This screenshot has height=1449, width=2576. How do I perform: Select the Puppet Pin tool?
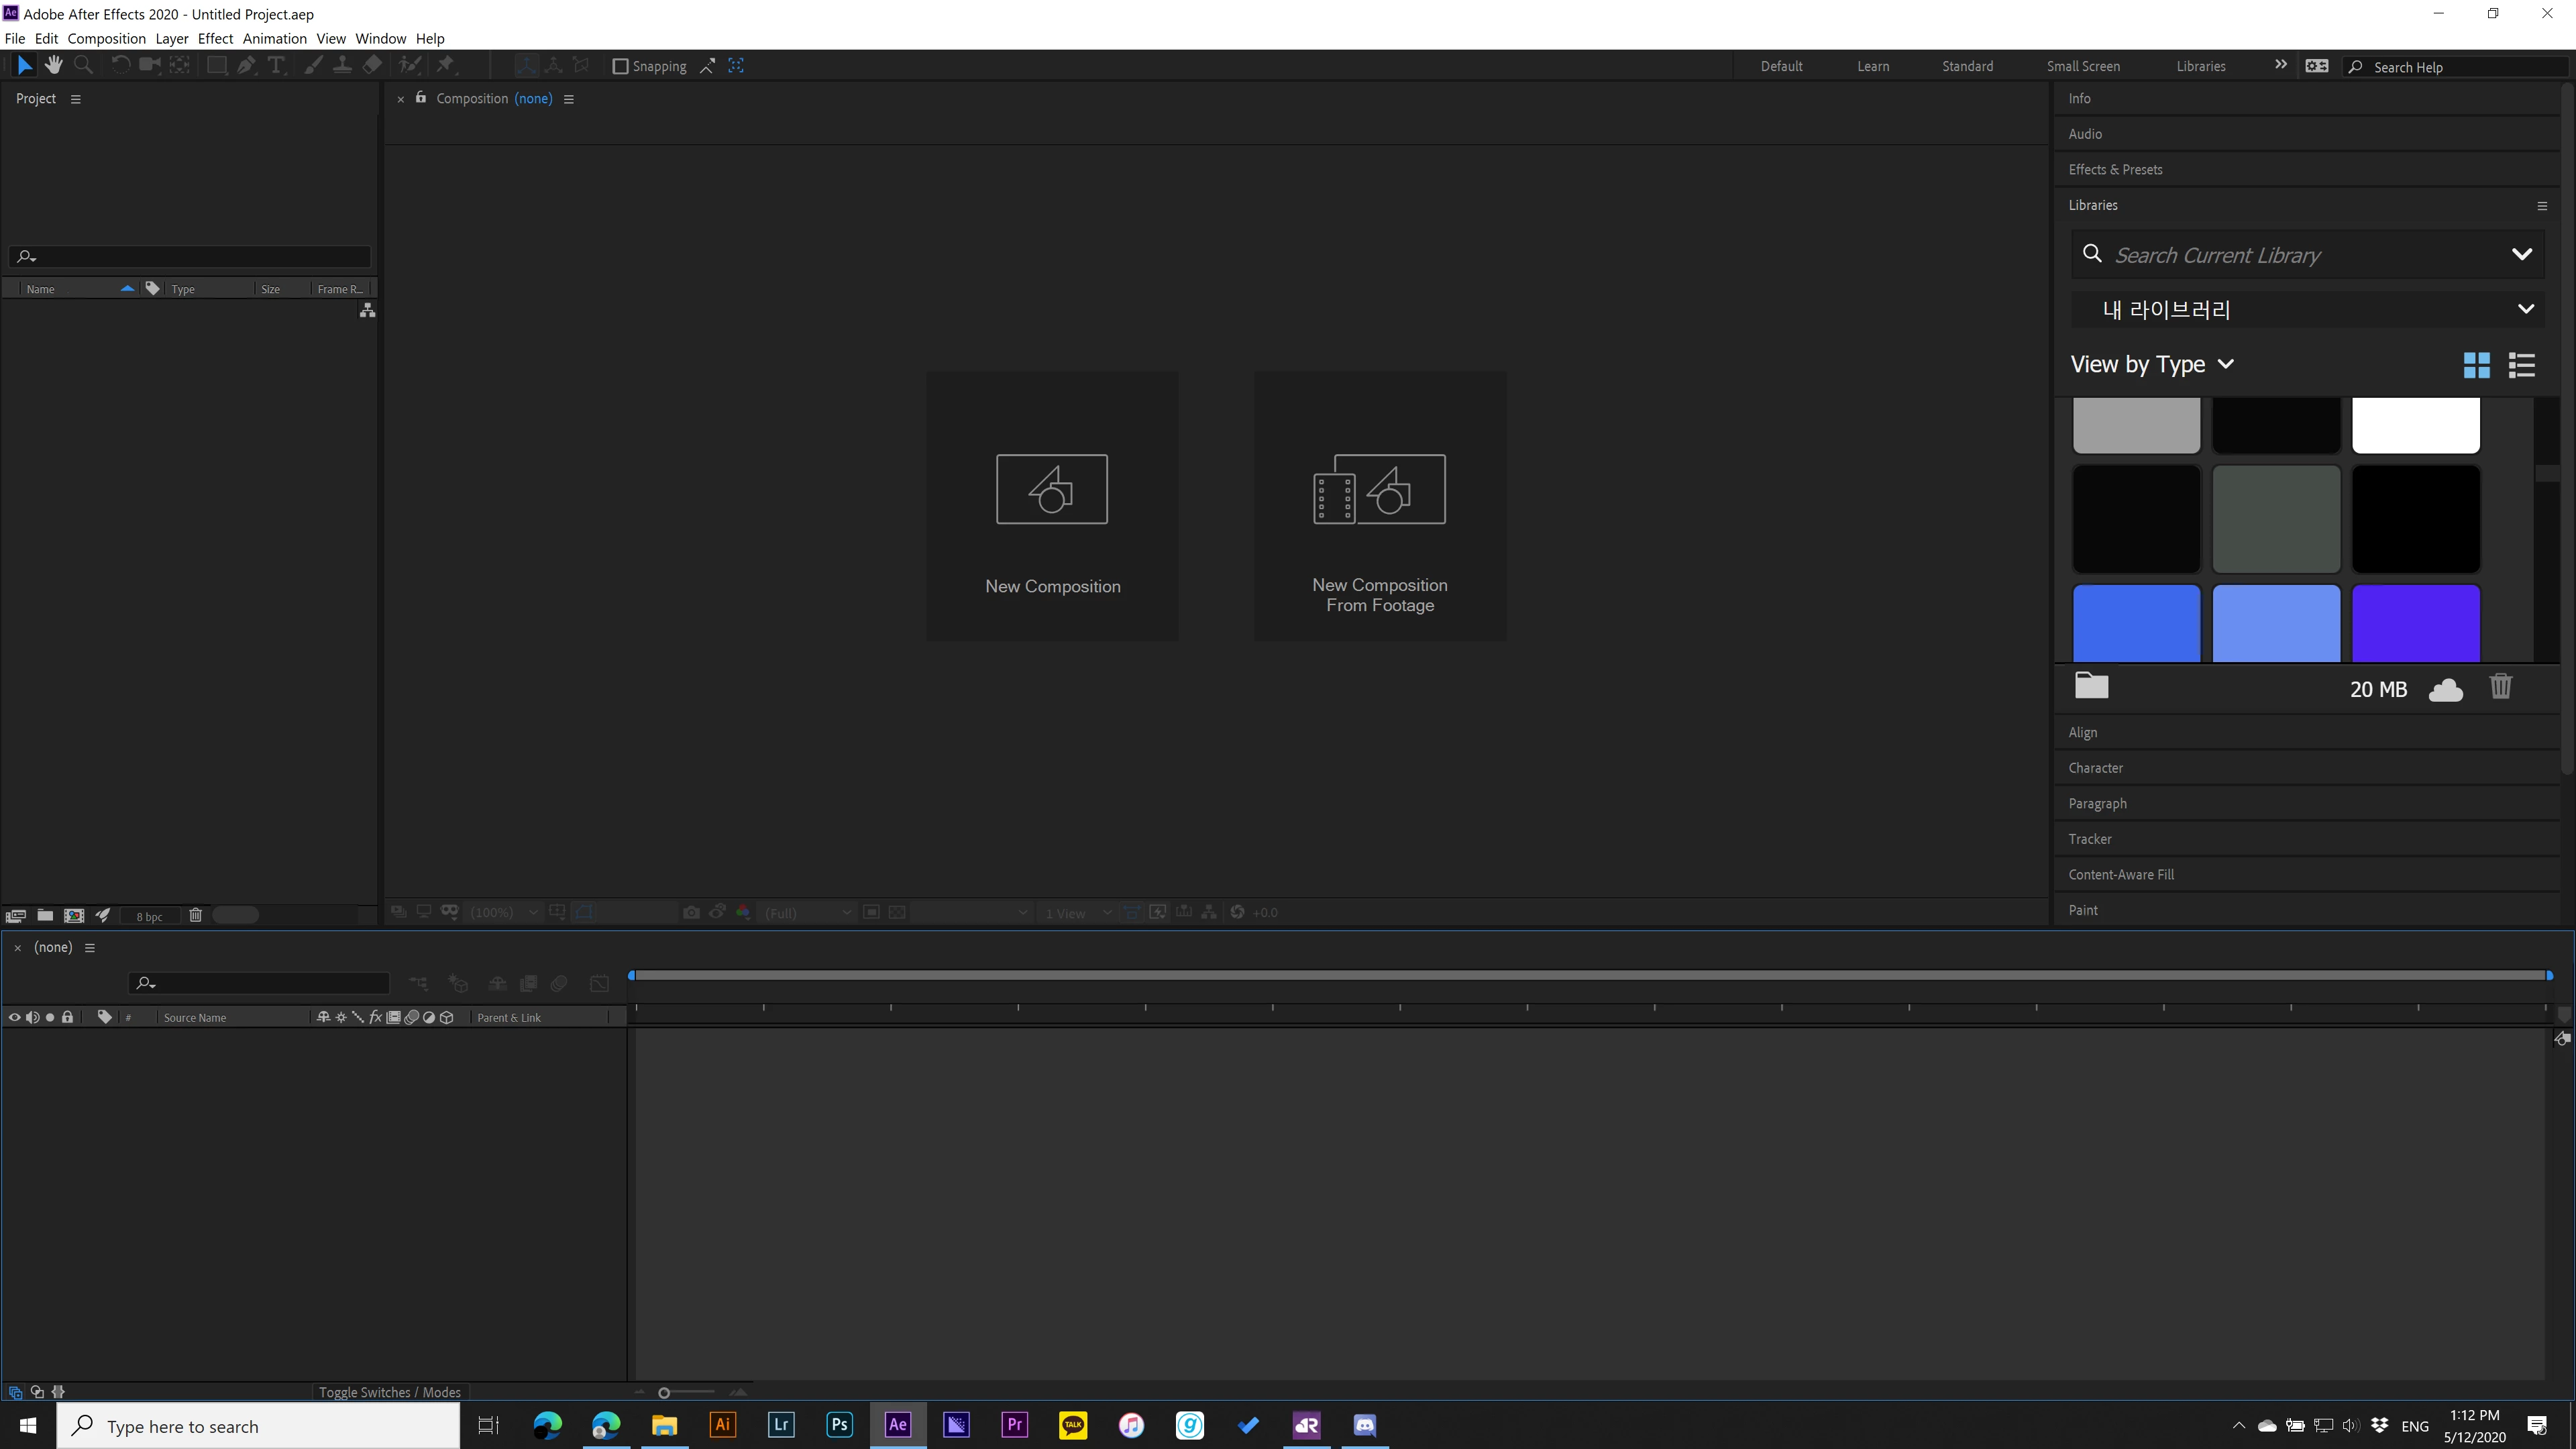(446, 65)
